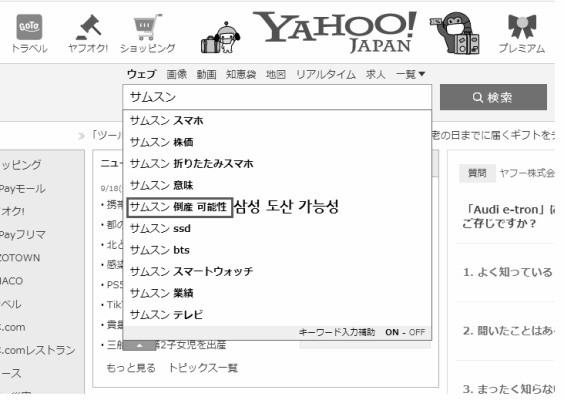Click the masked monkey mascot with suitcase
This screenshot has height=400, width=564.
coord(455,33)
